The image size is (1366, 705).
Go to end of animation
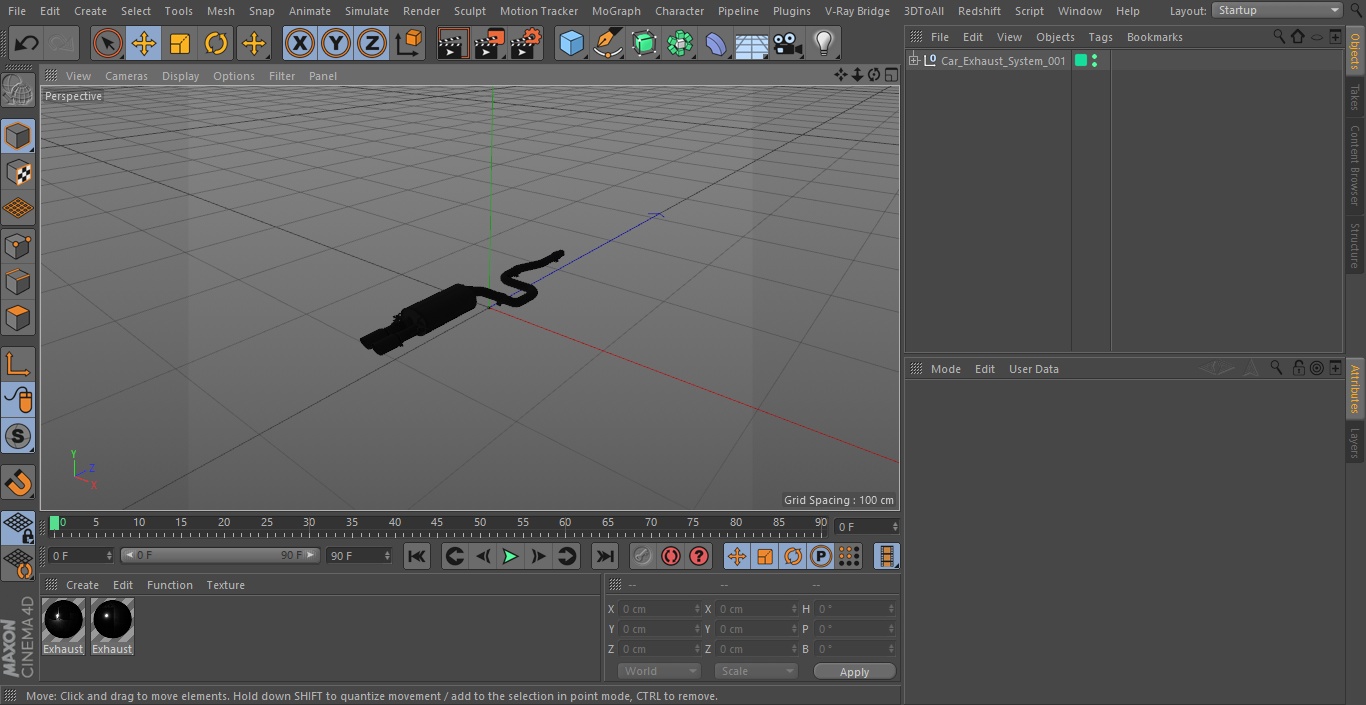coord(605,556)
